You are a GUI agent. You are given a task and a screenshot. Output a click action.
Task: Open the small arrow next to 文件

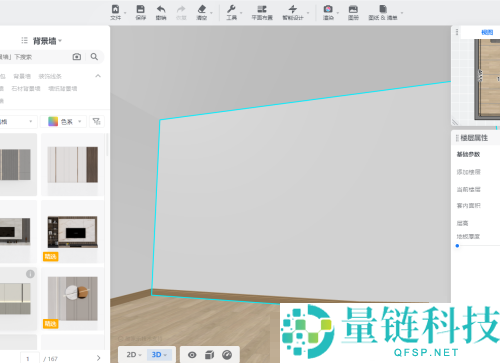(125, 13)
